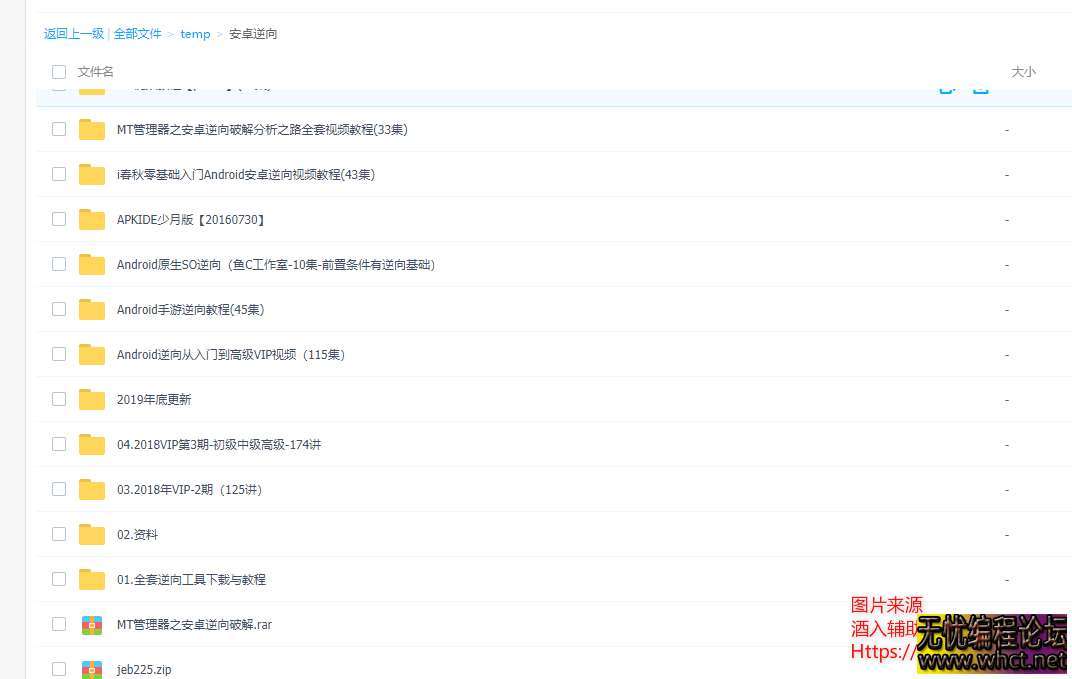Screen dimensions: 1072x679
Task: Open the Android手游逆向教程(45集) folder icon
Action: (x=91, y=309)
